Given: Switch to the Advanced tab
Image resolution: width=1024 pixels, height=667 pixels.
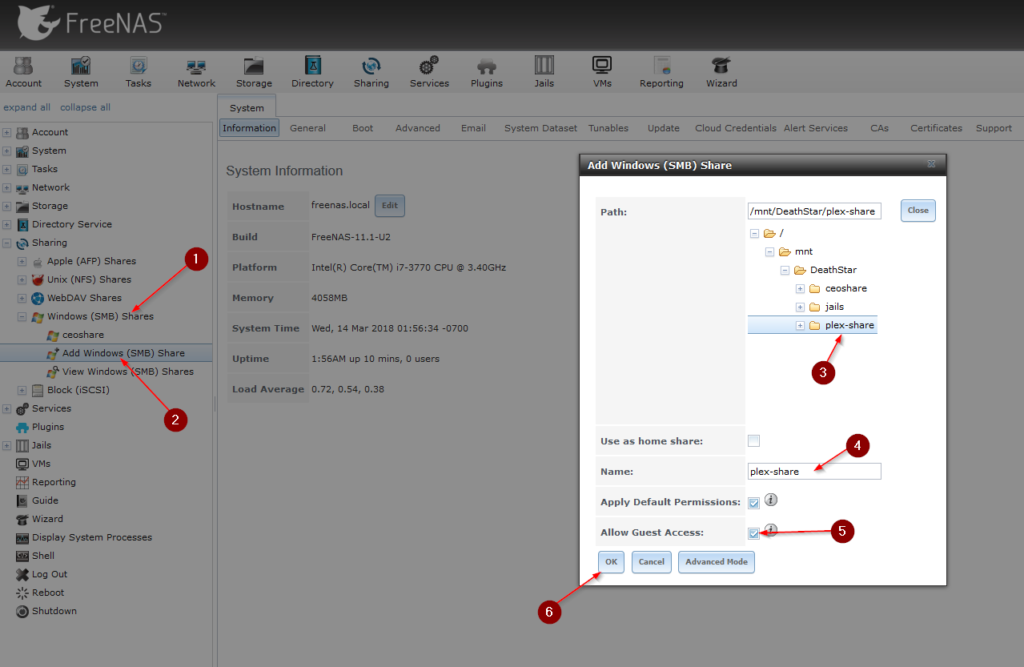Looking at the screenshot, I should (417, 128).
